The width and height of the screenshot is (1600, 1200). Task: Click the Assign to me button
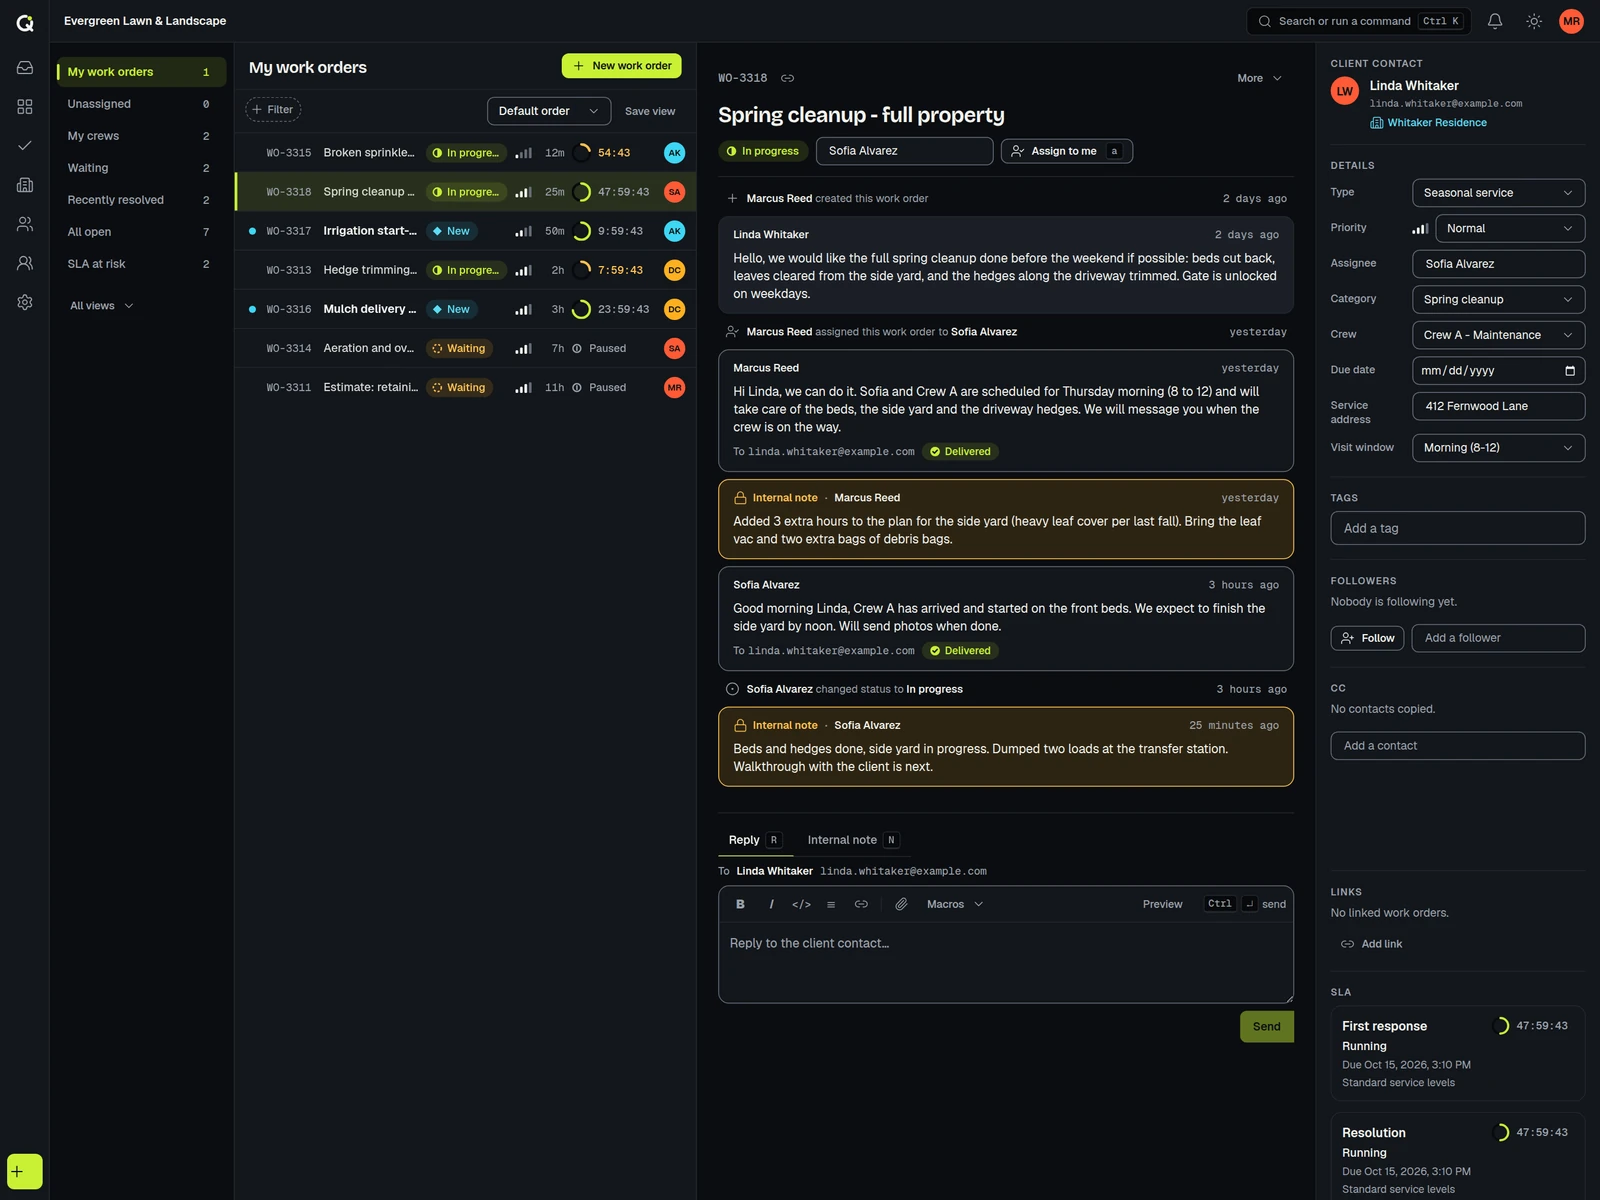(x=1066, y=151)
